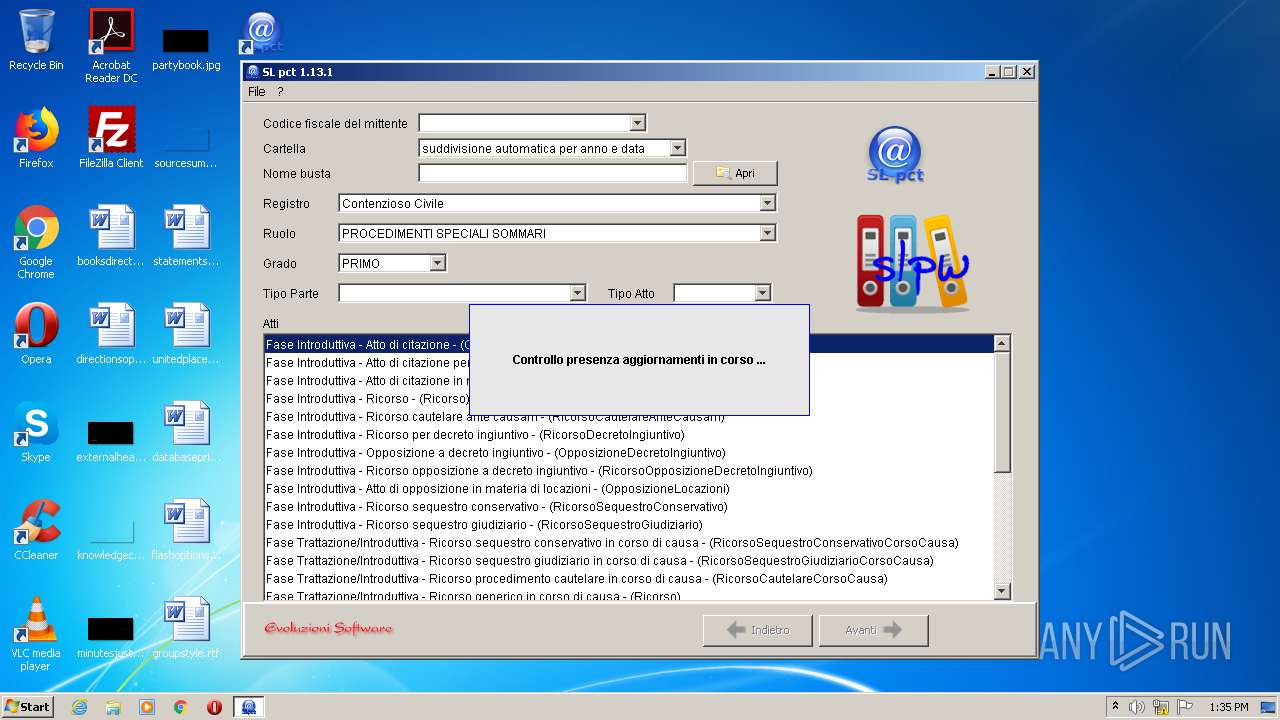The height and width of the screenshot is (720, 1280).
Task: Open unitedplace Word document icon
Action: click(186, 334)
